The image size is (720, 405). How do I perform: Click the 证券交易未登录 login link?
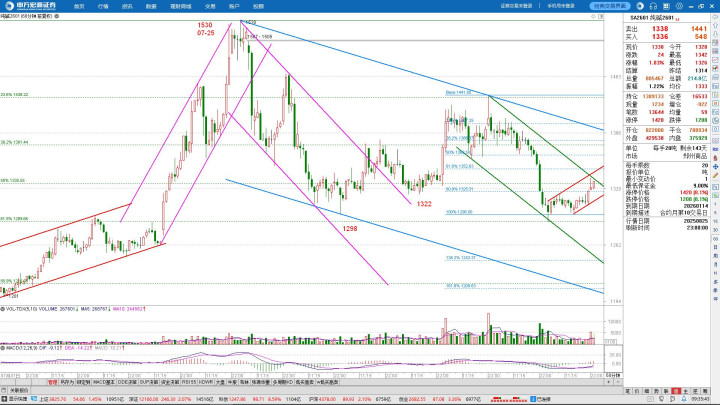click(x=516, y=6)
